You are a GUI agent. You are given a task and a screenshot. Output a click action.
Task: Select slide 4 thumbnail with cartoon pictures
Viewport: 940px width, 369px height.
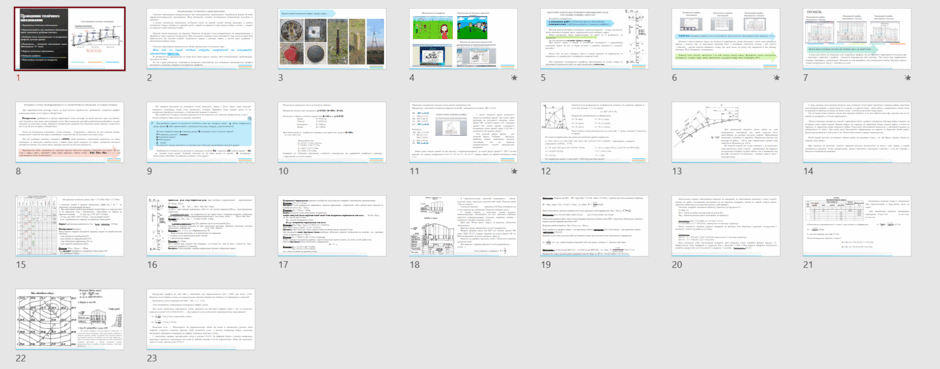tap(463, 40)
